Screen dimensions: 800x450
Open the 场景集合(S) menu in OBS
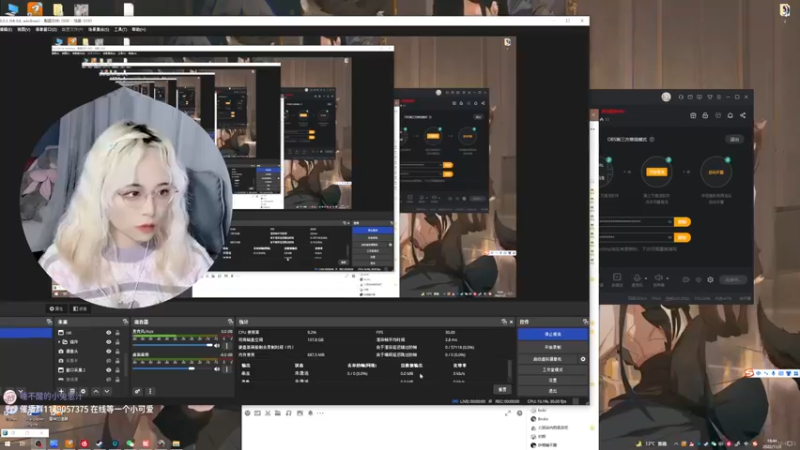(98, 30)
